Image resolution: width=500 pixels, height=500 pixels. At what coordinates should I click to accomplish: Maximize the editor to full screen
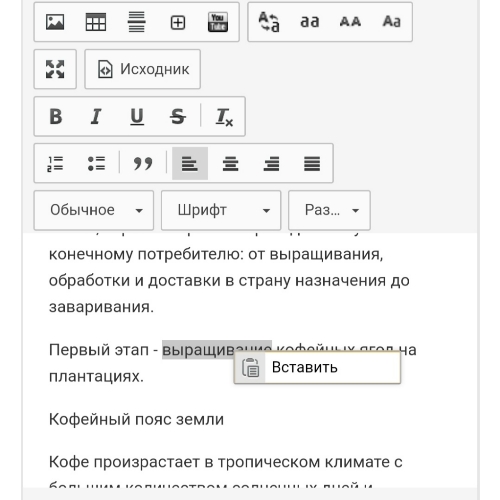pyautogui.click(x=55, y=69)
